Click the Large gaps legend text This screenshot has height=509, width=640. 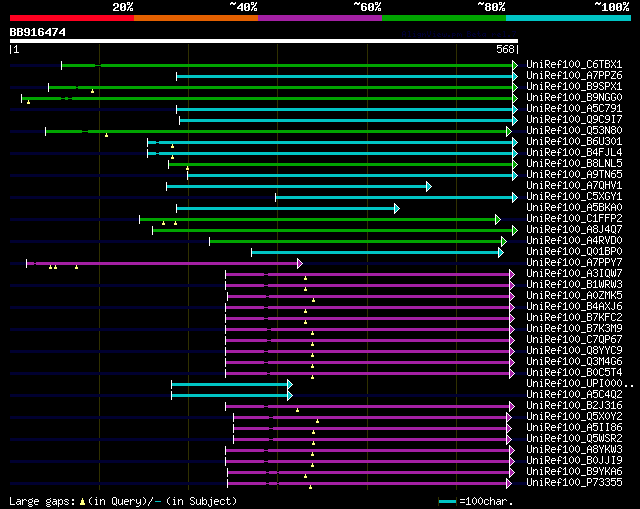click(x=123, y=501)
